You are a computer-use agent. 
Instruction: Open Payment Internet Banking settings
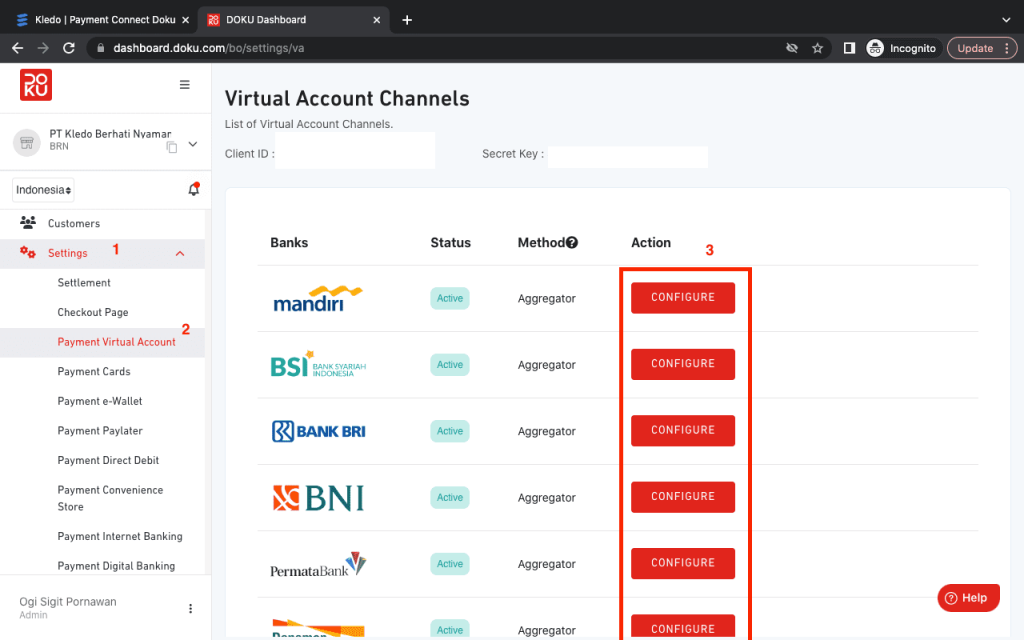pos(120,536)
